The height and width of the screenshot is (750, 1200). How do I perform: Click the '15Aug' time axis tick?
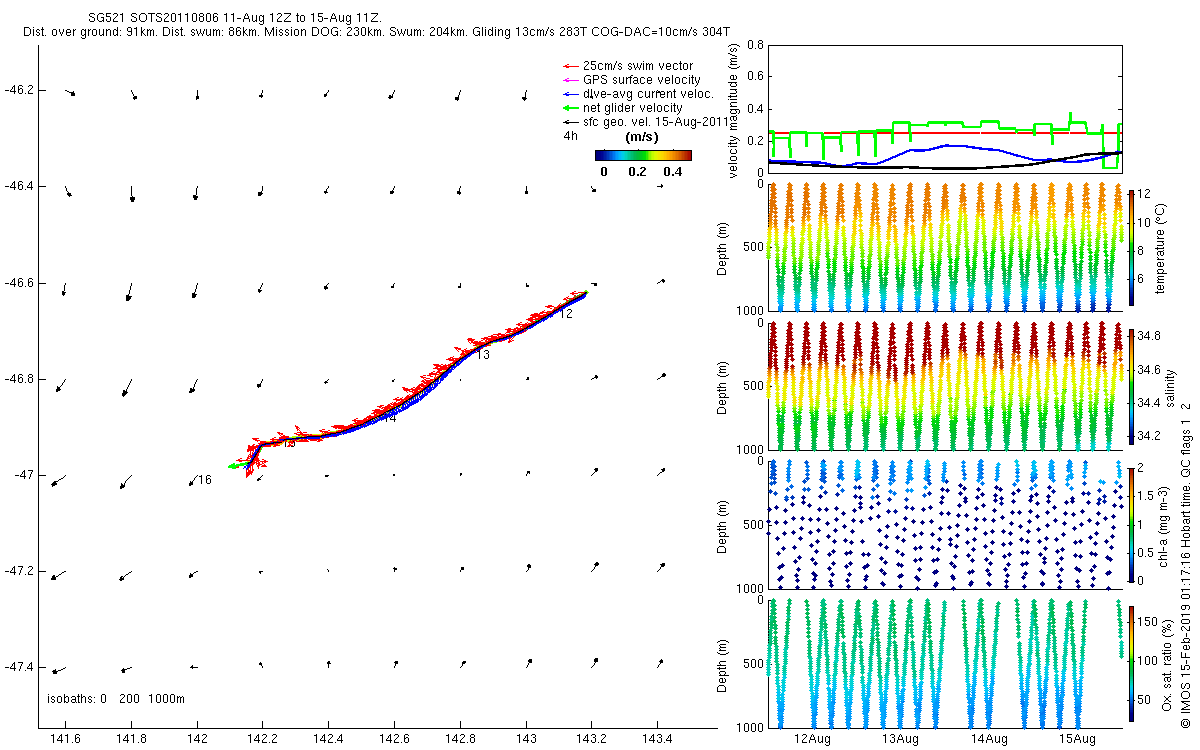1077,739
